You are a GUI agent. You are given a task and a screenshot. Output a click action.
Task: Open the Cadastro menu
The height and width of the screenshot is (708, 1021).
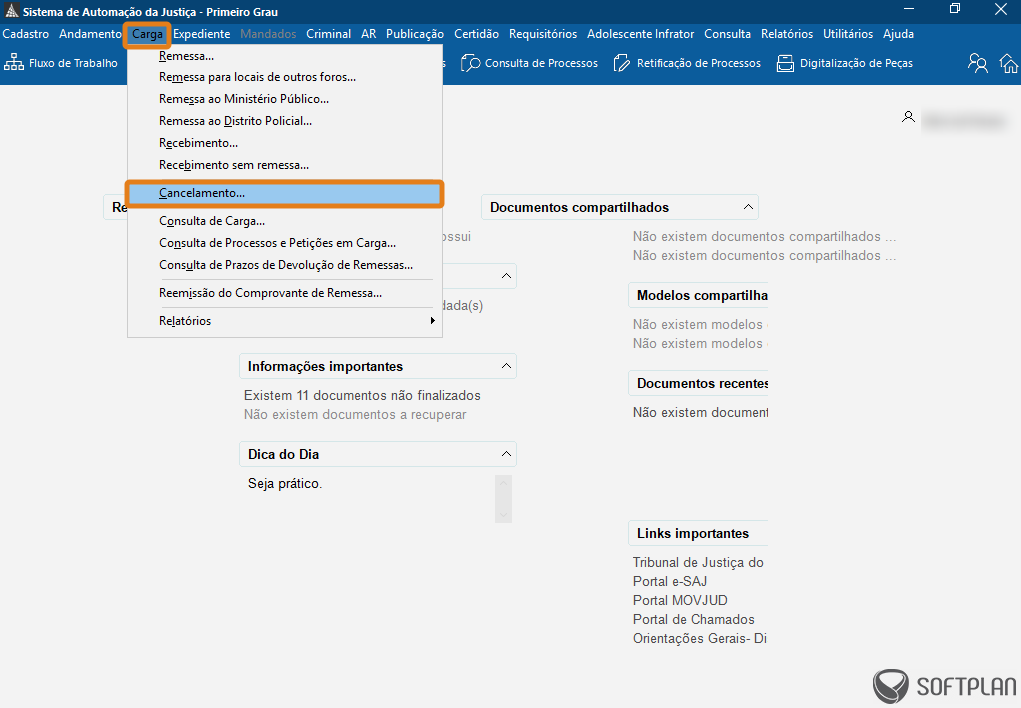tap(25, 34)
